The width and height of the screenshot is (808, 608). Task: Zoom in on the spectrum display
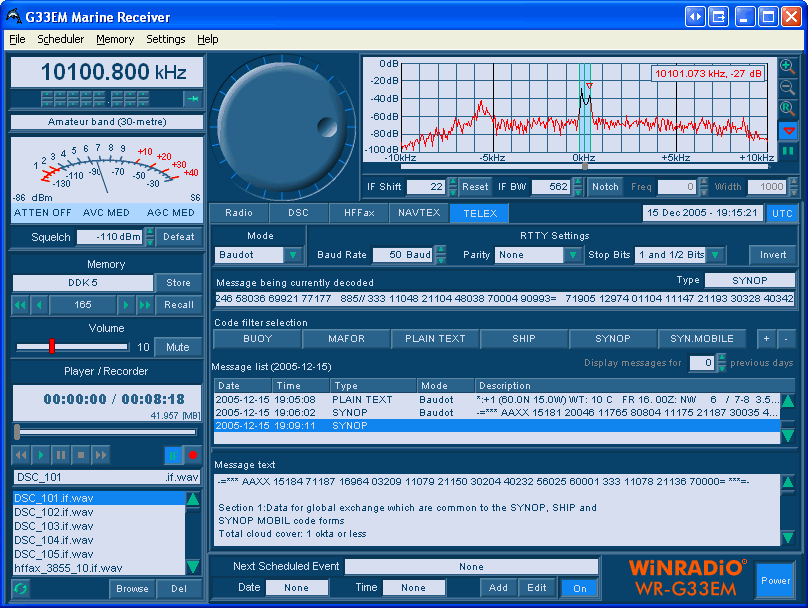coord(788,67)
